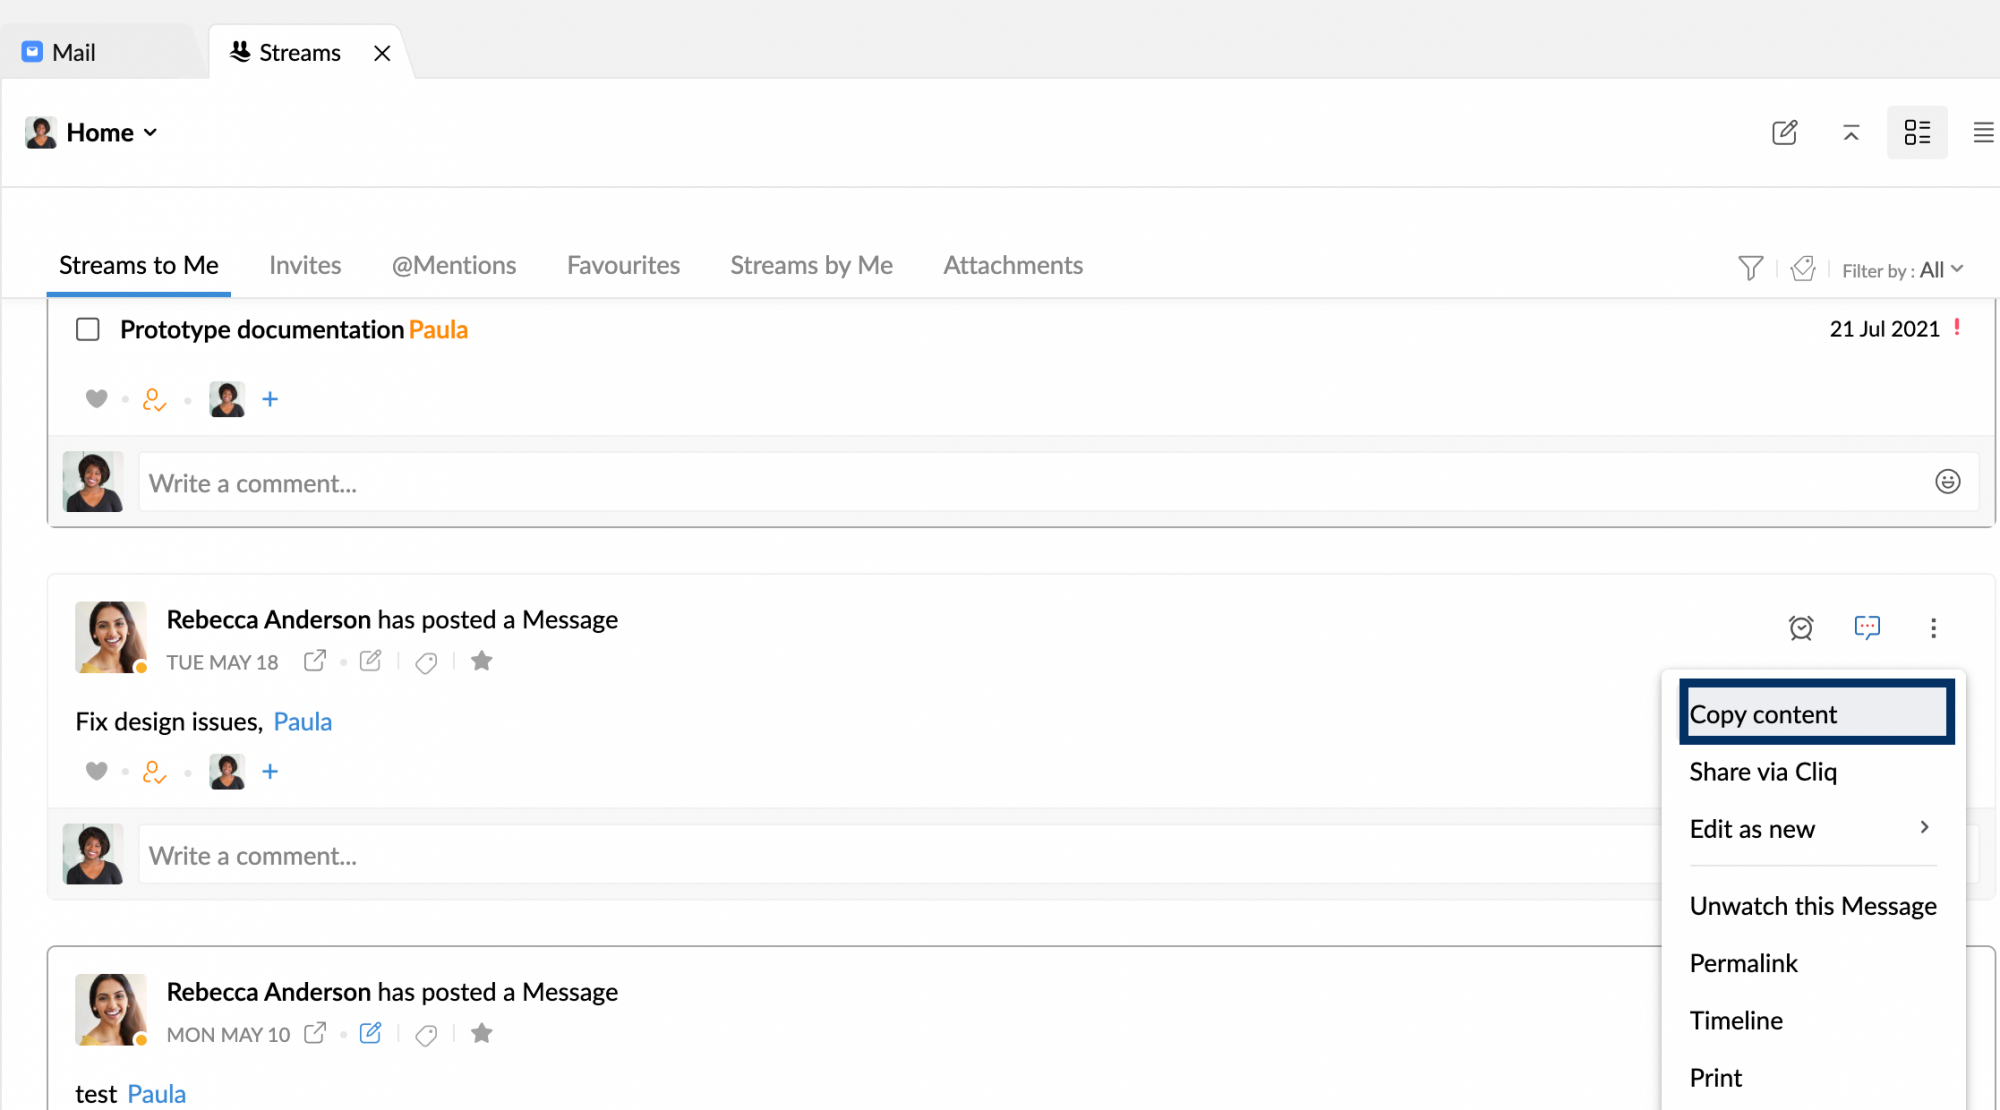Image resolution: width=2000 pixels, height=1110 pixels.
Task: Click the collapse/minimize stream icon
Action: coord(1850,131)
